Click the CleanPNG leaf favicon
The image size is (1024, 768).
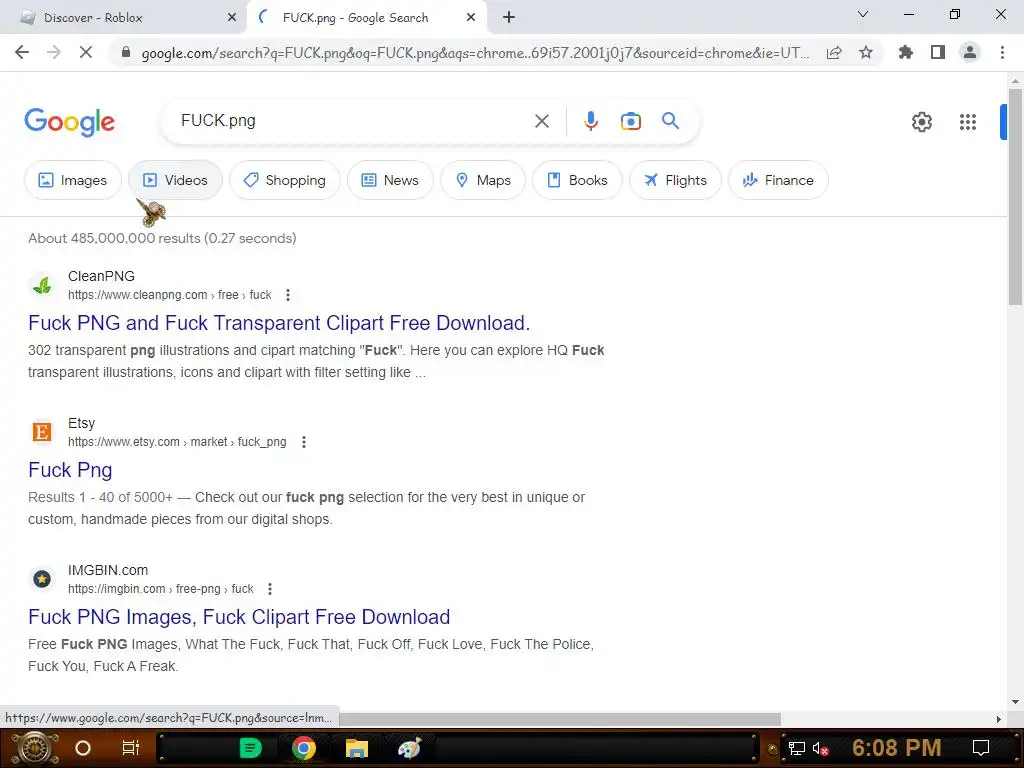coord(42,285)
